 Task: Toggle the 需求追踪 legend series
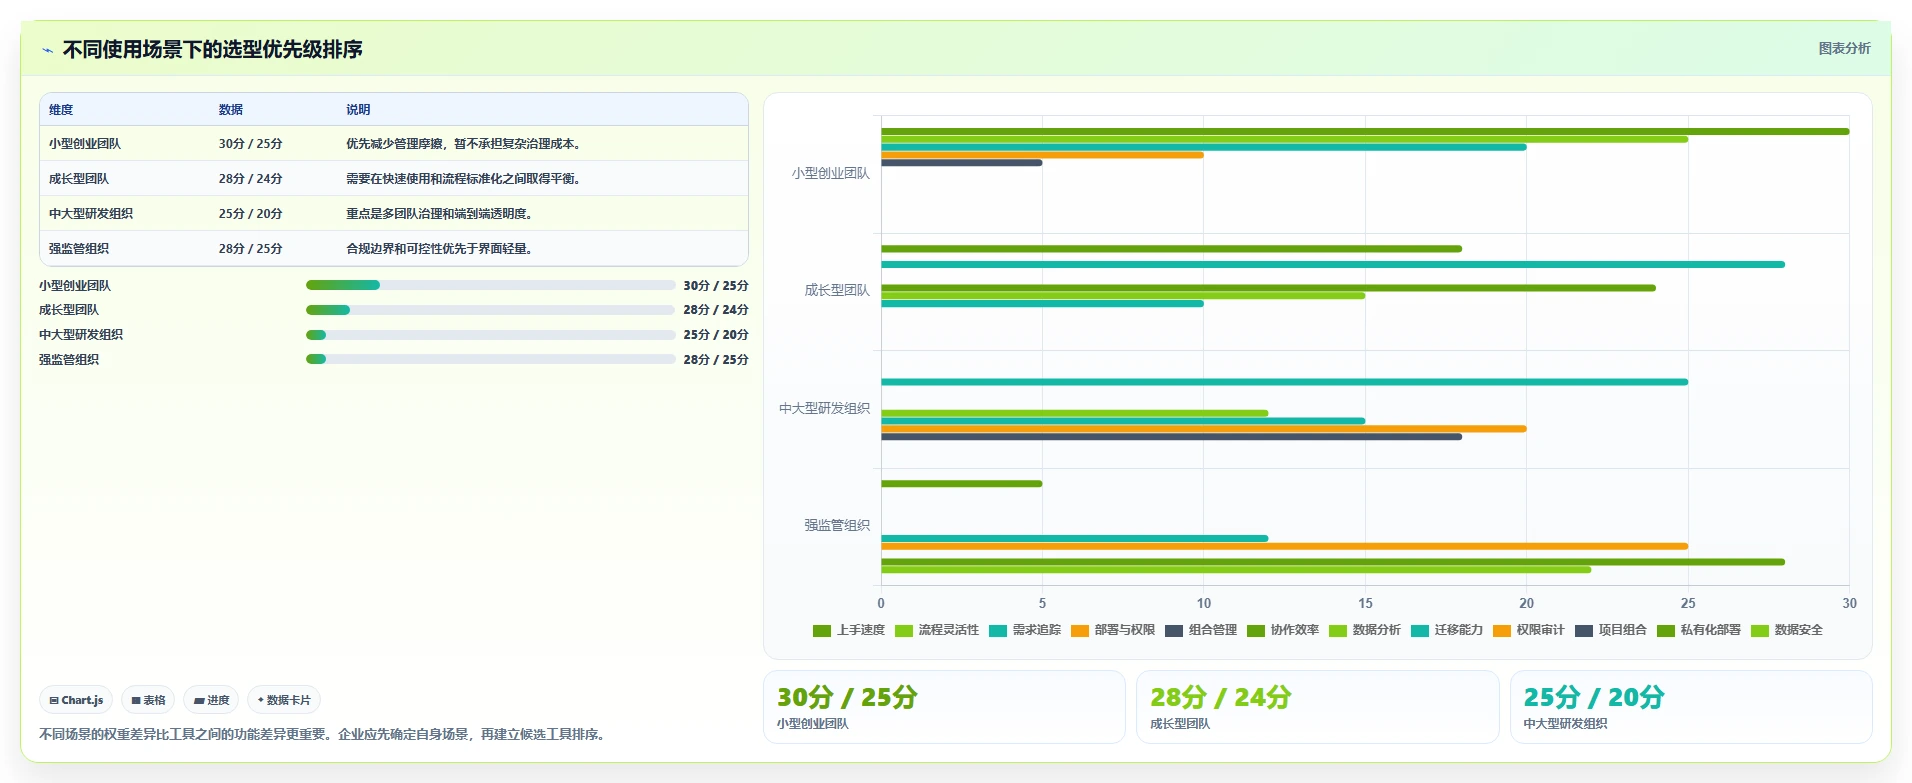pos(1025,630)
